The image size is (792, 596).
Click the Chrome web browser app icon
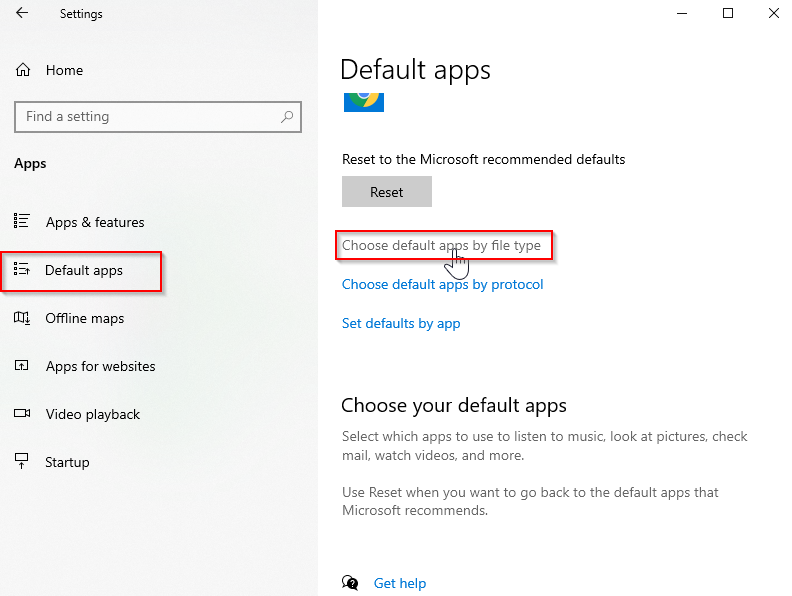pos(364,103)
